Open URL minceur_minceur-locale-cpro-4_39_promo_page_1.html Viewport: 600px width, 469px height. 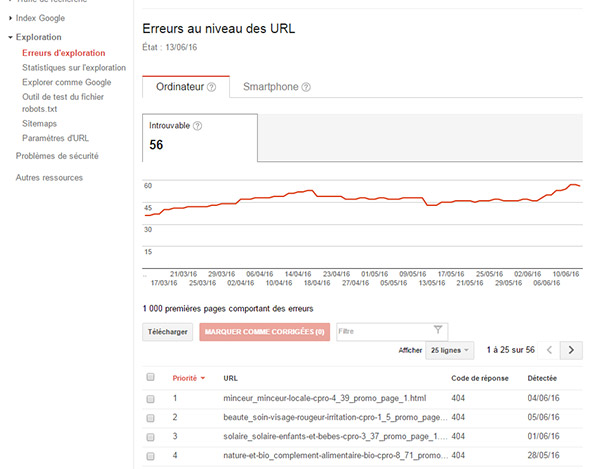(324, 398)
